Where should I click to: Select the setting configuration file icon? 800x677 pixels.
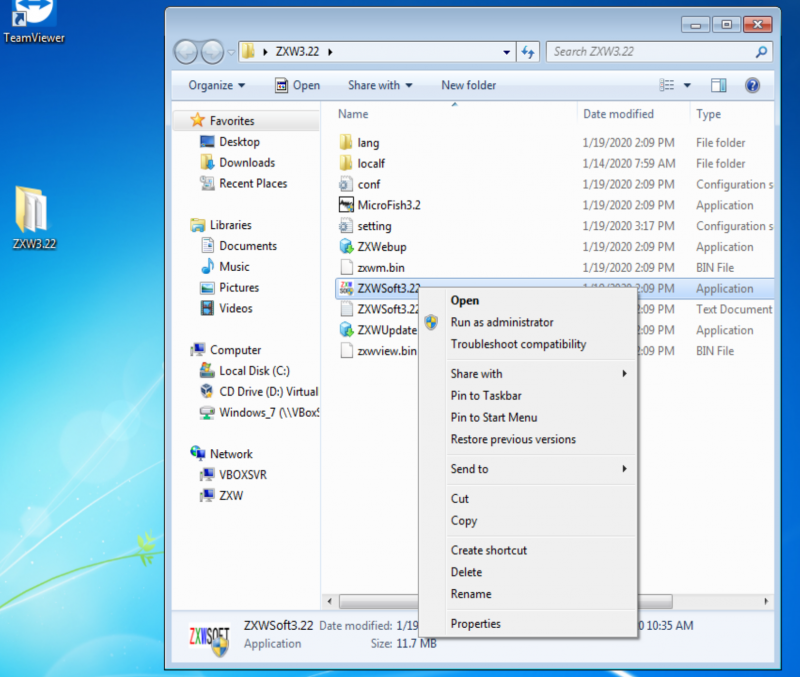pos(346,226)
